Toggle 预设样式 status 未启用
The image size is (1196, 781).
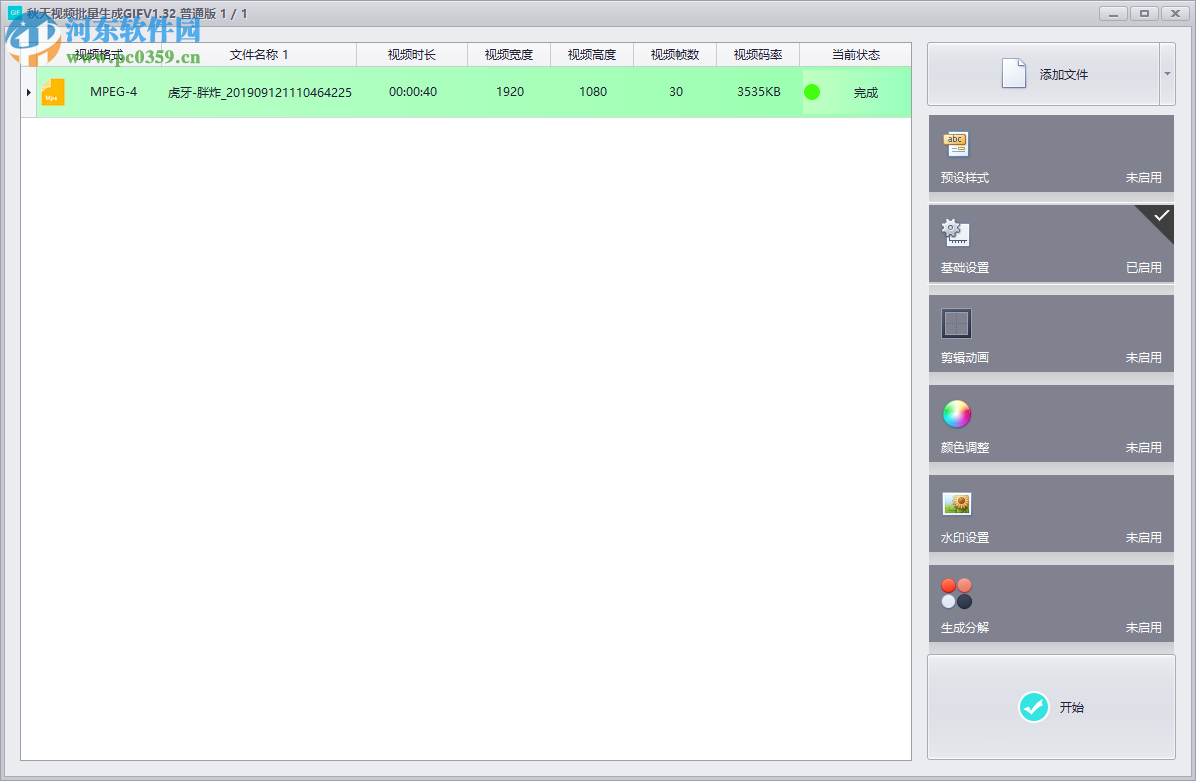(x=1143, y=178)
